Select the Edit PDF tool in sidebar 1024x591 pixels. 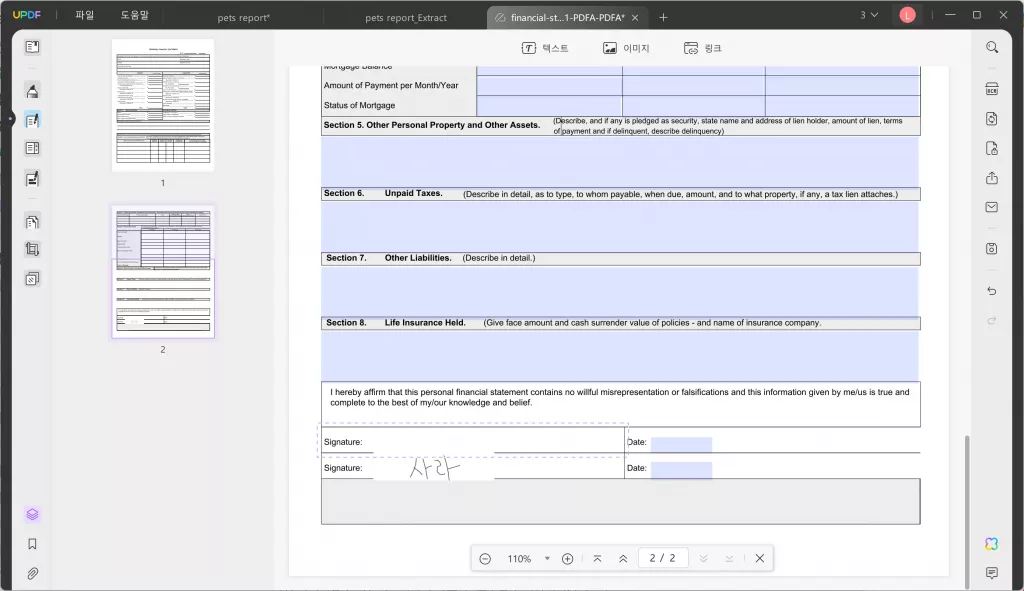32,120
